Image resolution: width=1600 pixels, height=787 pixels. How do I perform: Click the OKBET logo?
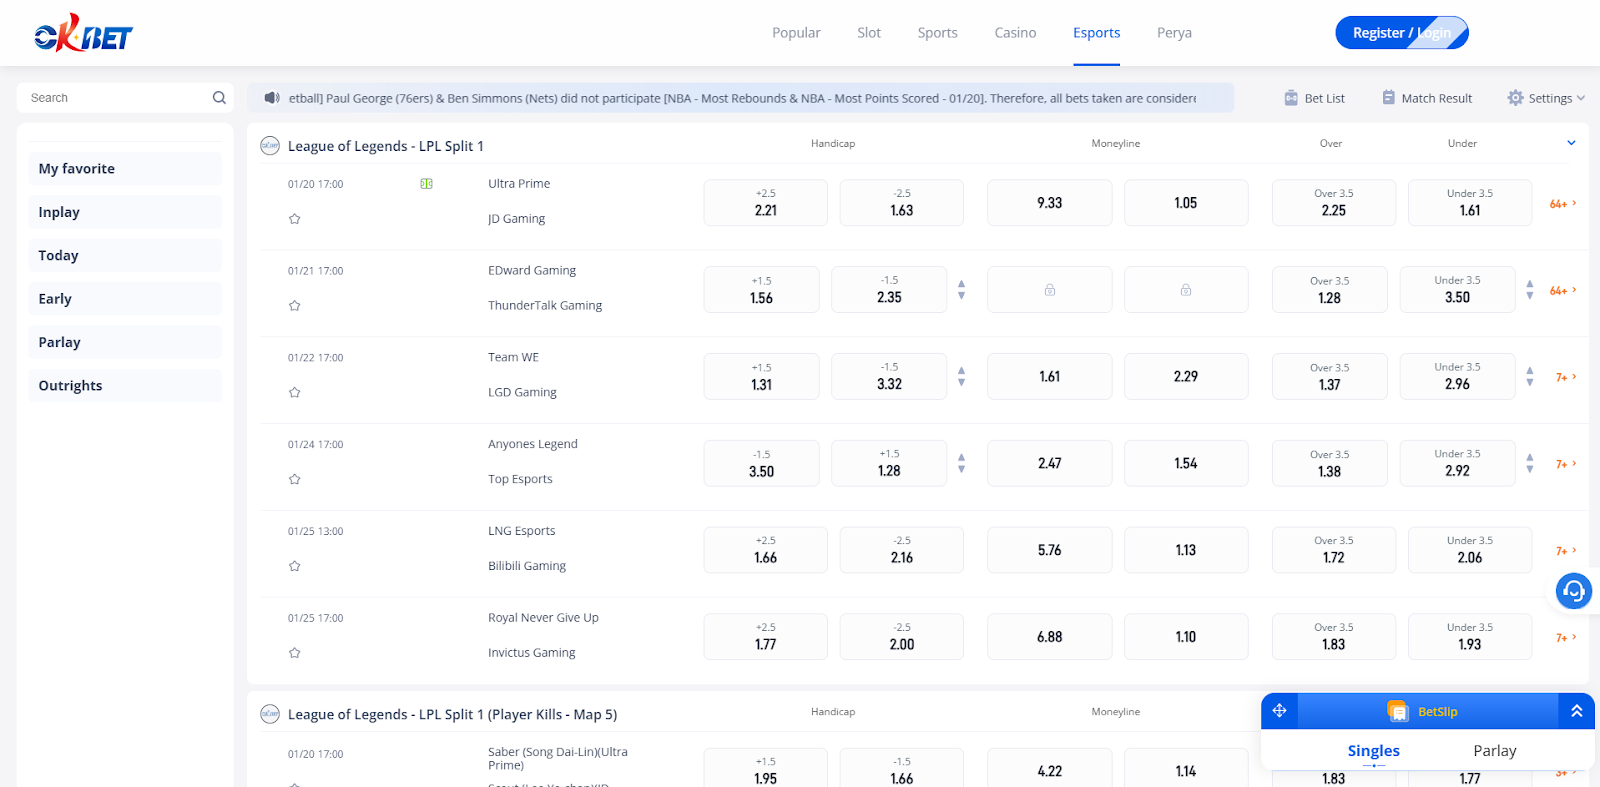83,33
